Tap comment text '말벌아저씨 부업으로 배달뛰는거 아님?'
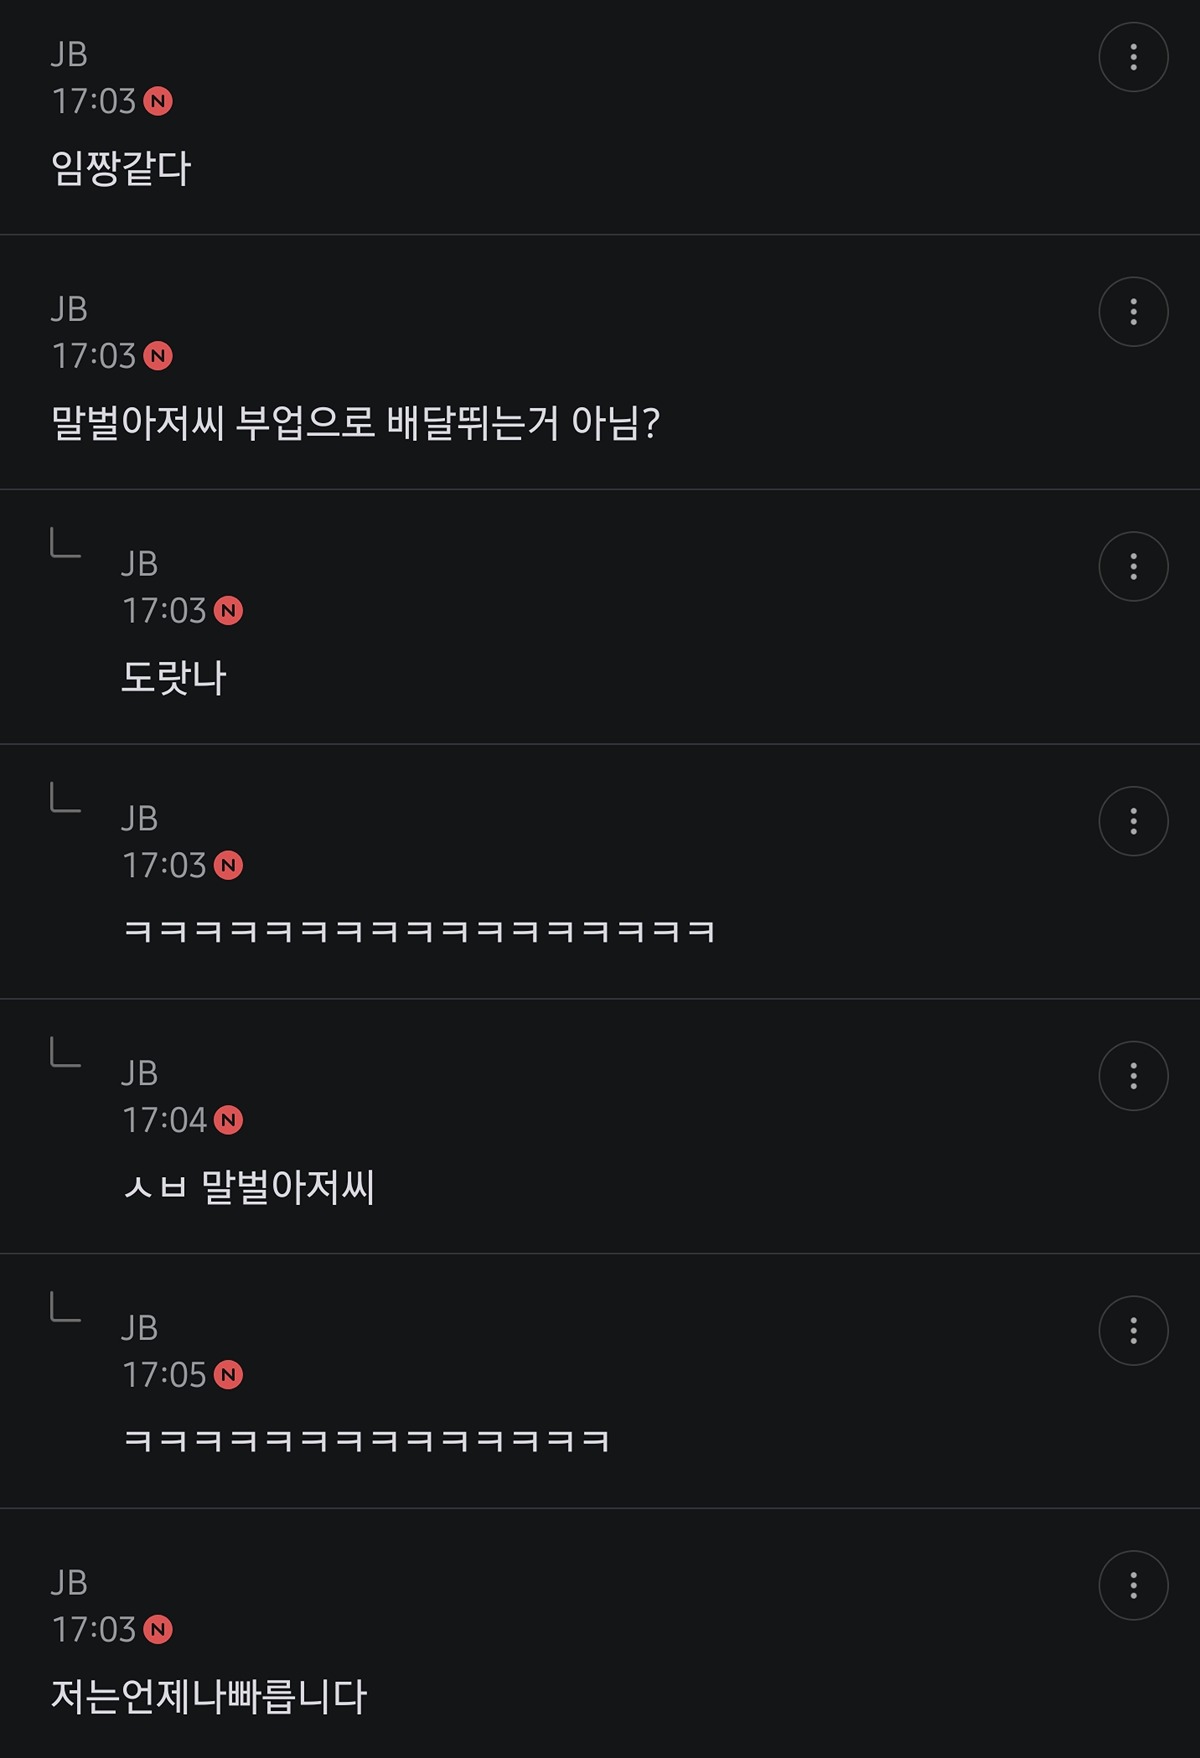Screen dimensions: 1200x1758 [x=355, y=423]
